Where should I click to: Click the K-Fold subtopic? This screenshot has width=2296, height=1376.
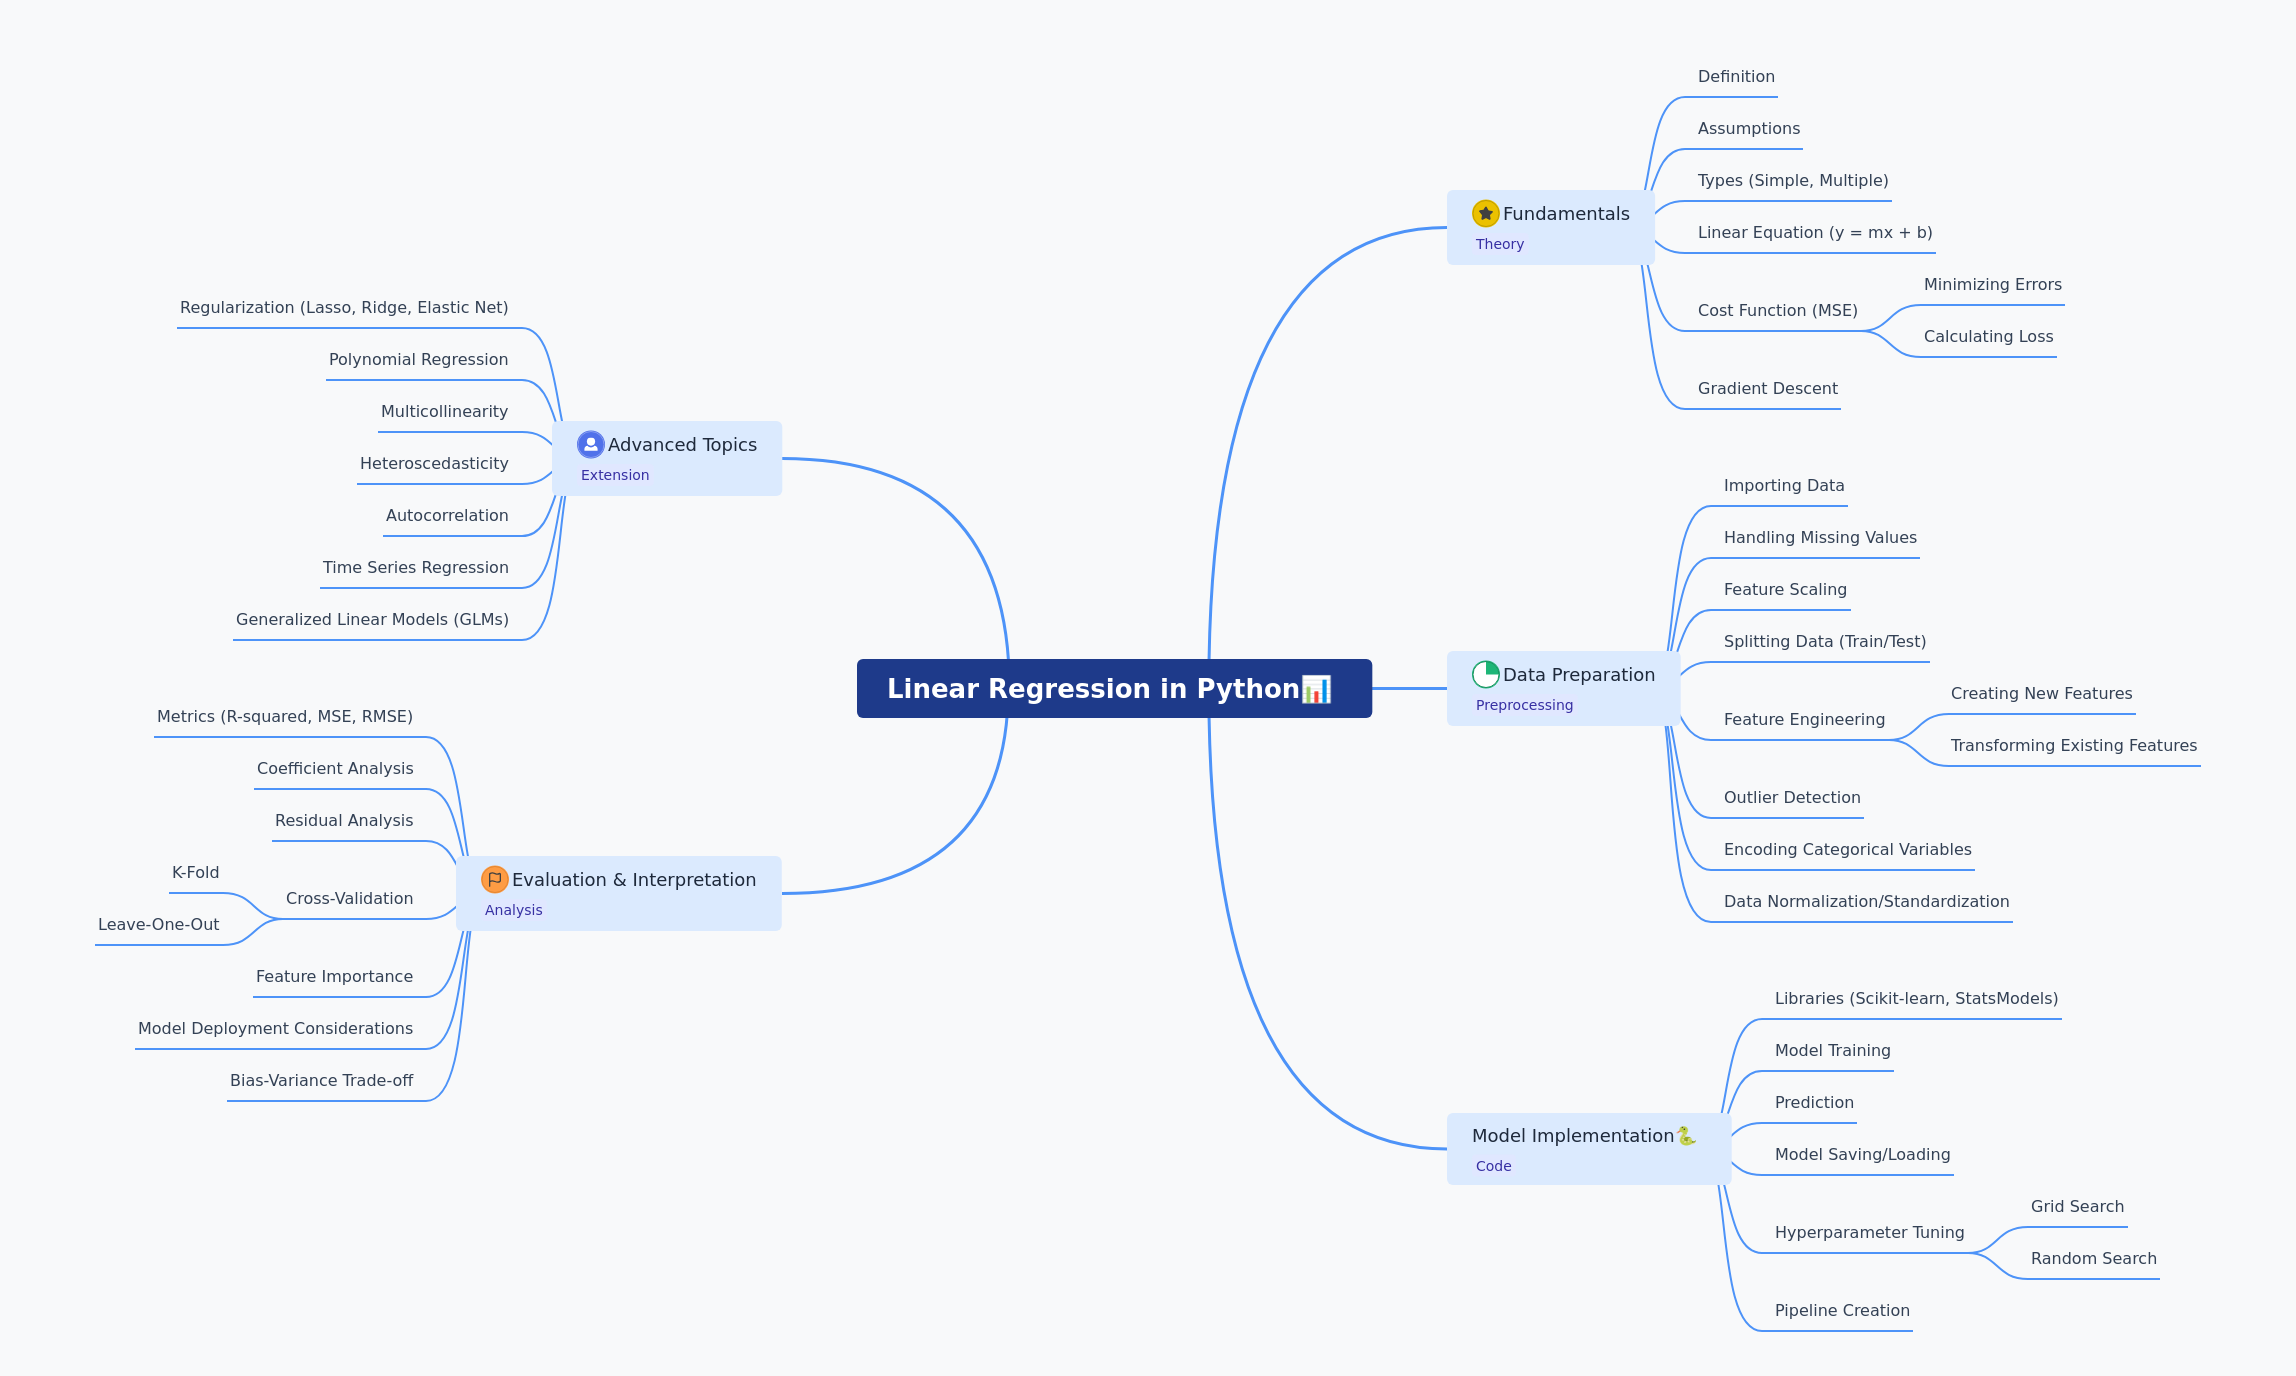195,873
